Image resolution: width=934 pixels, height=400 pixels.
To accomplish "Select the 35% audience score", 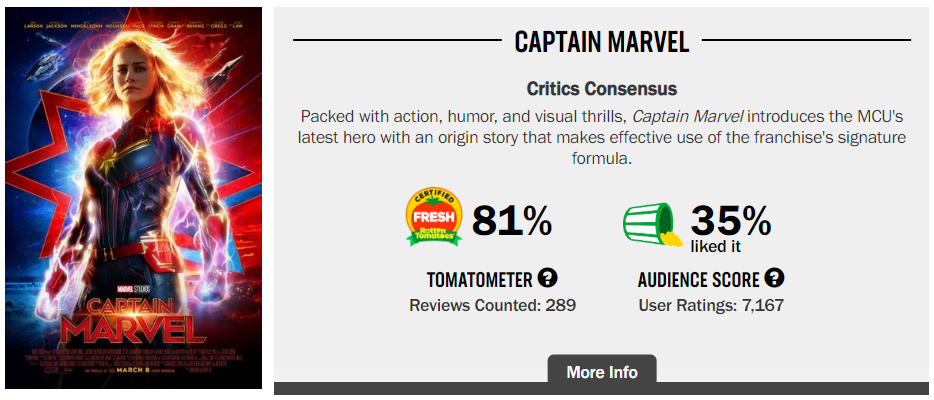I will pyautogui.click(x=730, y=221).
